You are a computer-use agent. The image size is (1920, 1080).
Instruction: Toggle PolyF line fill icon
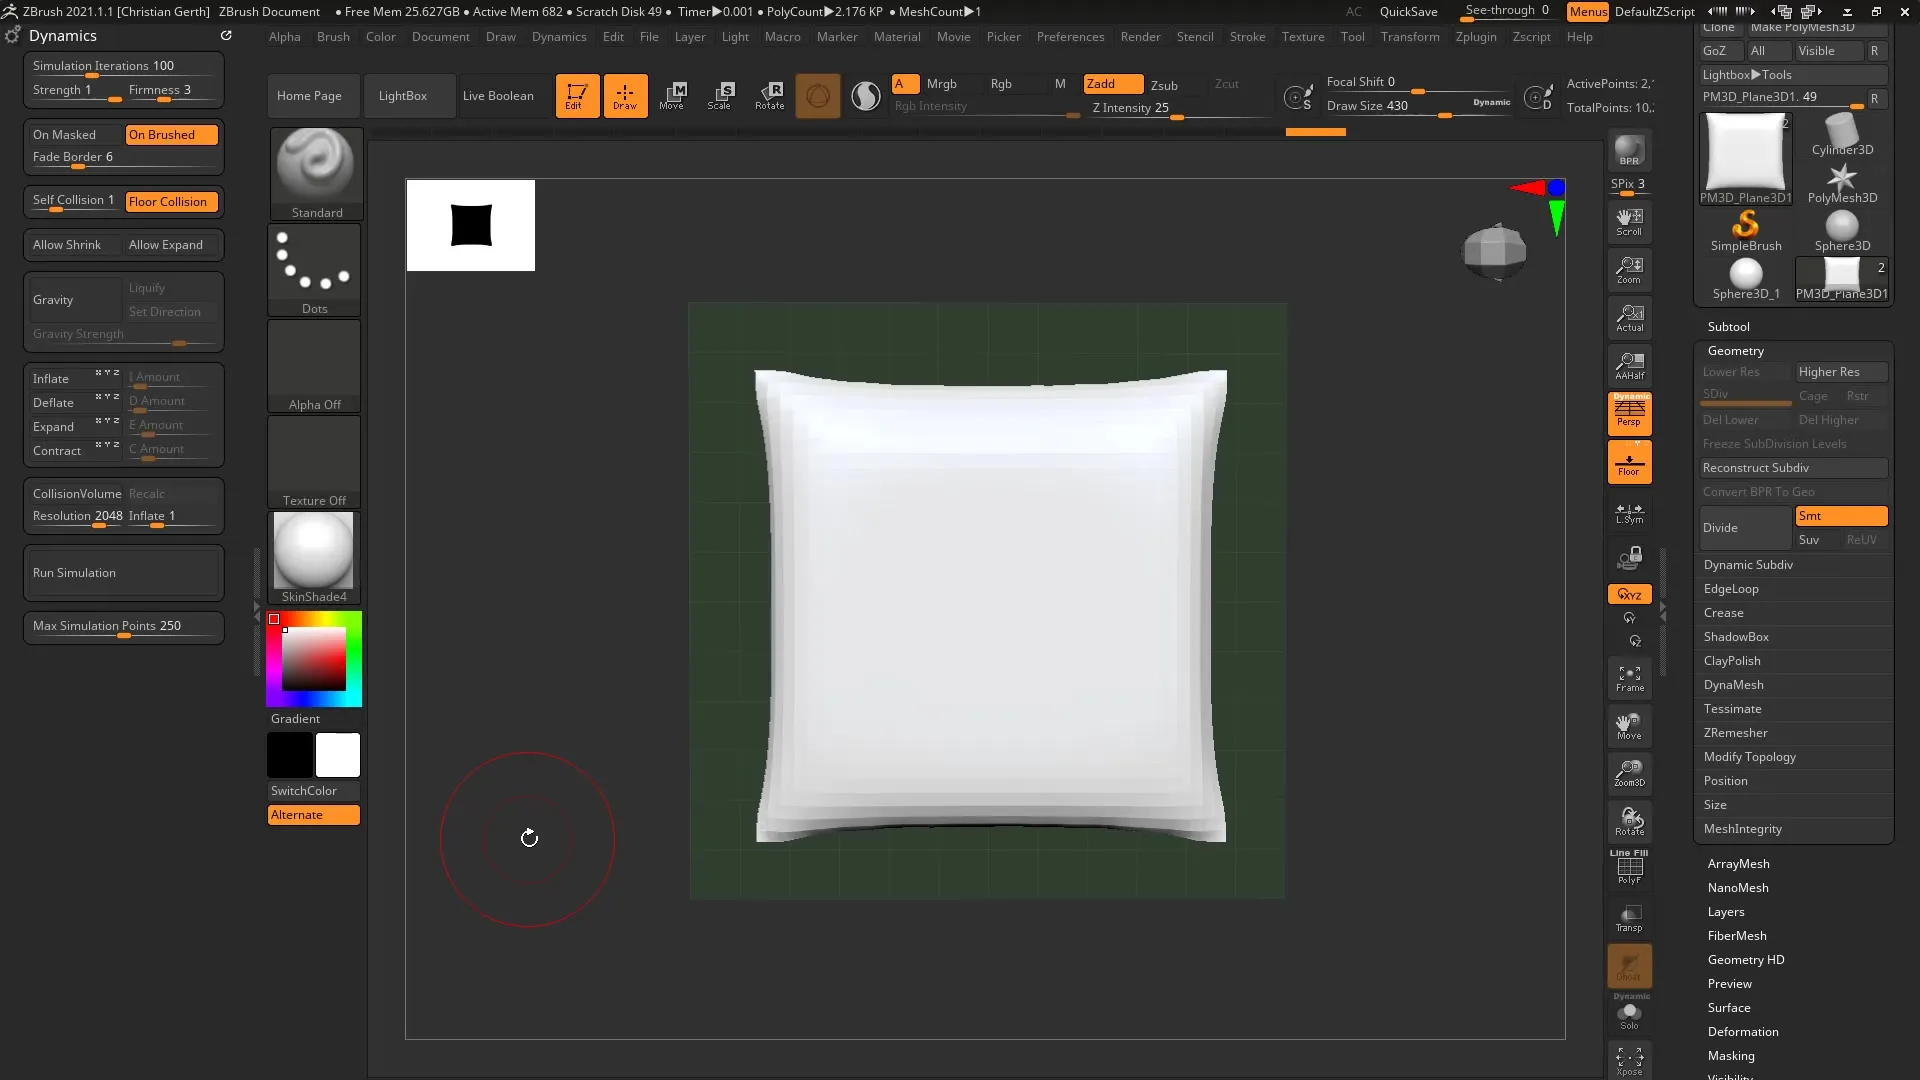point(1629,867)
